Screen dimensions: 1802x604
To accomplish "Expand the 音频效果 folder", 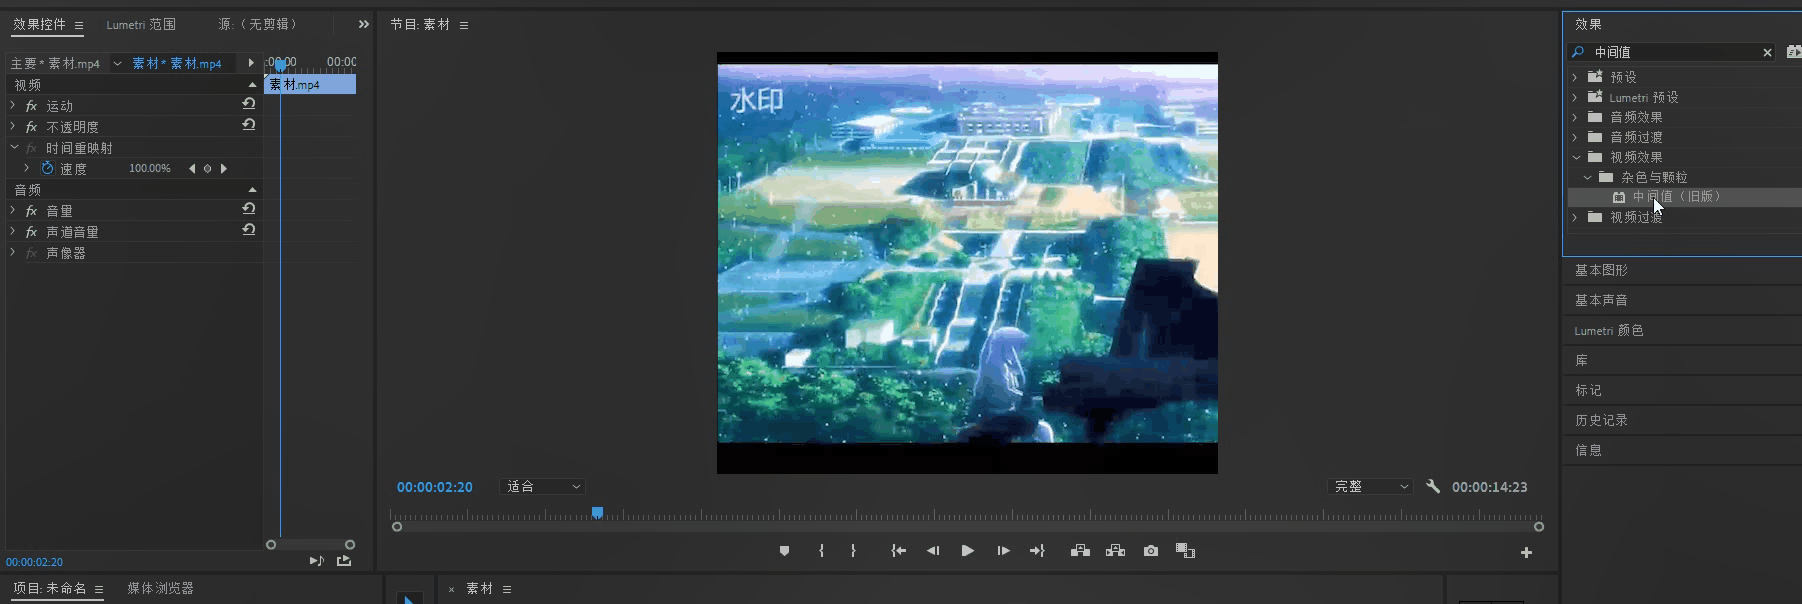I will pyautogui.click(x=1575, y=117).
